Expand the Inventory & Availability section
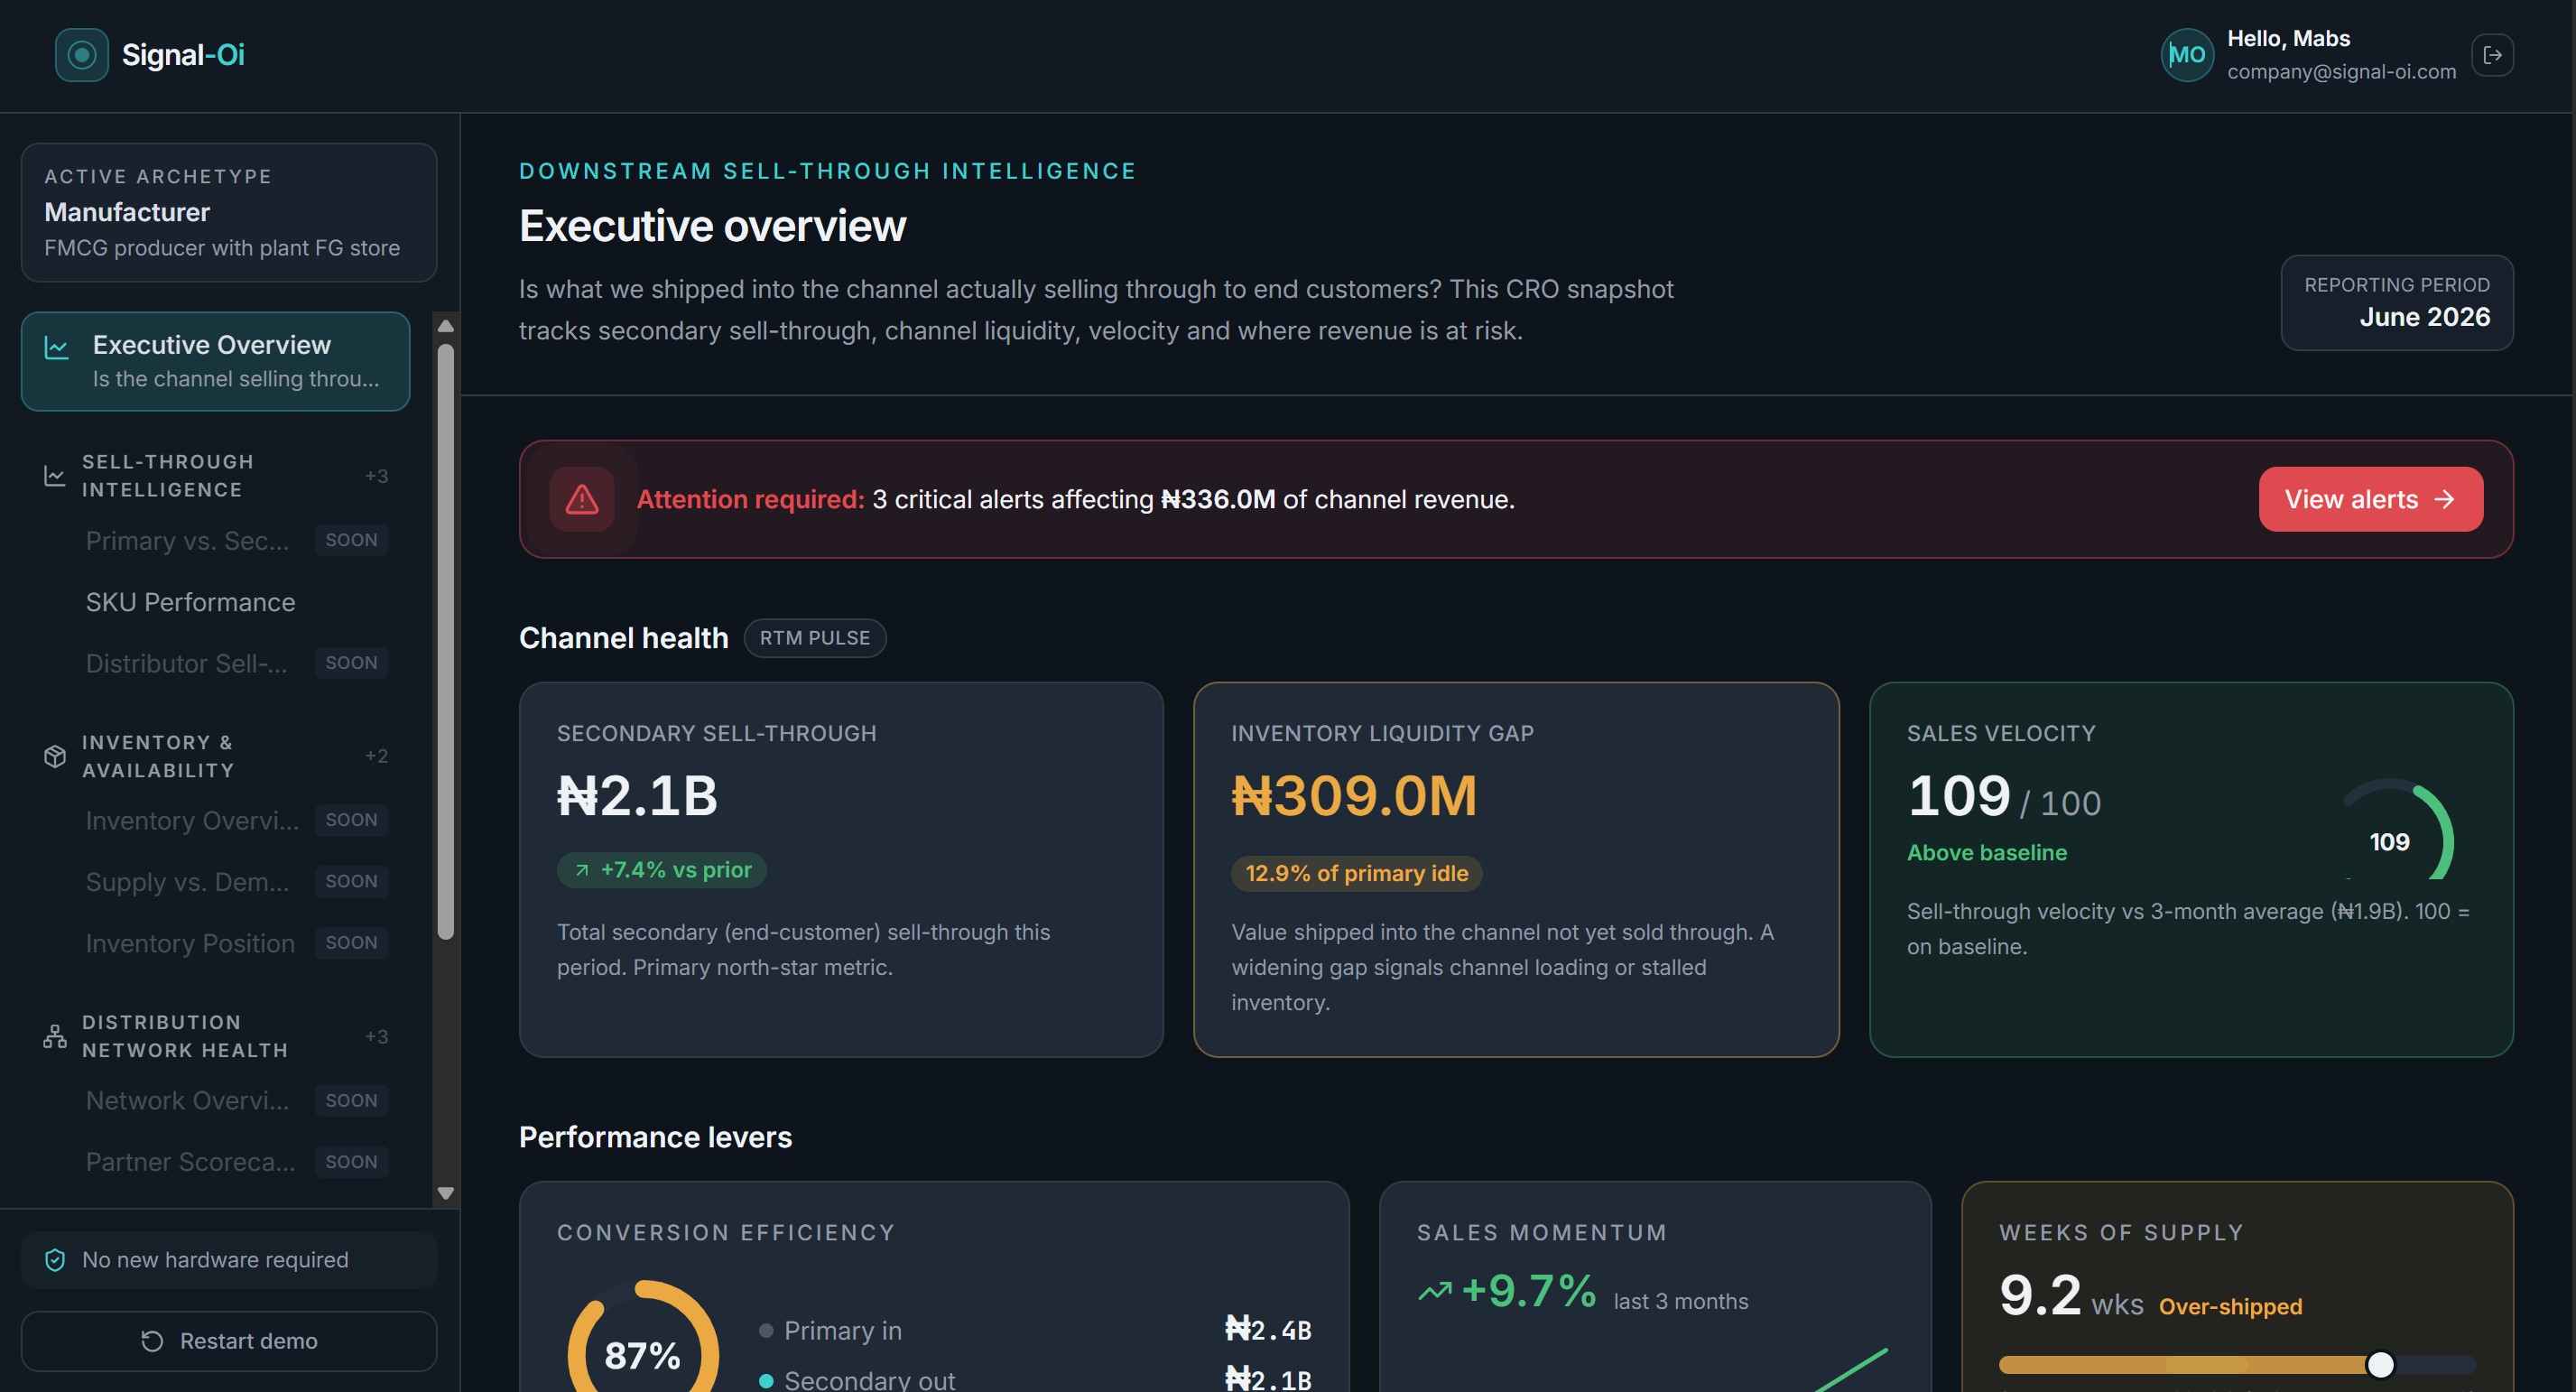The width and height of the screenshot is (2576, 1392). point(215,756)
